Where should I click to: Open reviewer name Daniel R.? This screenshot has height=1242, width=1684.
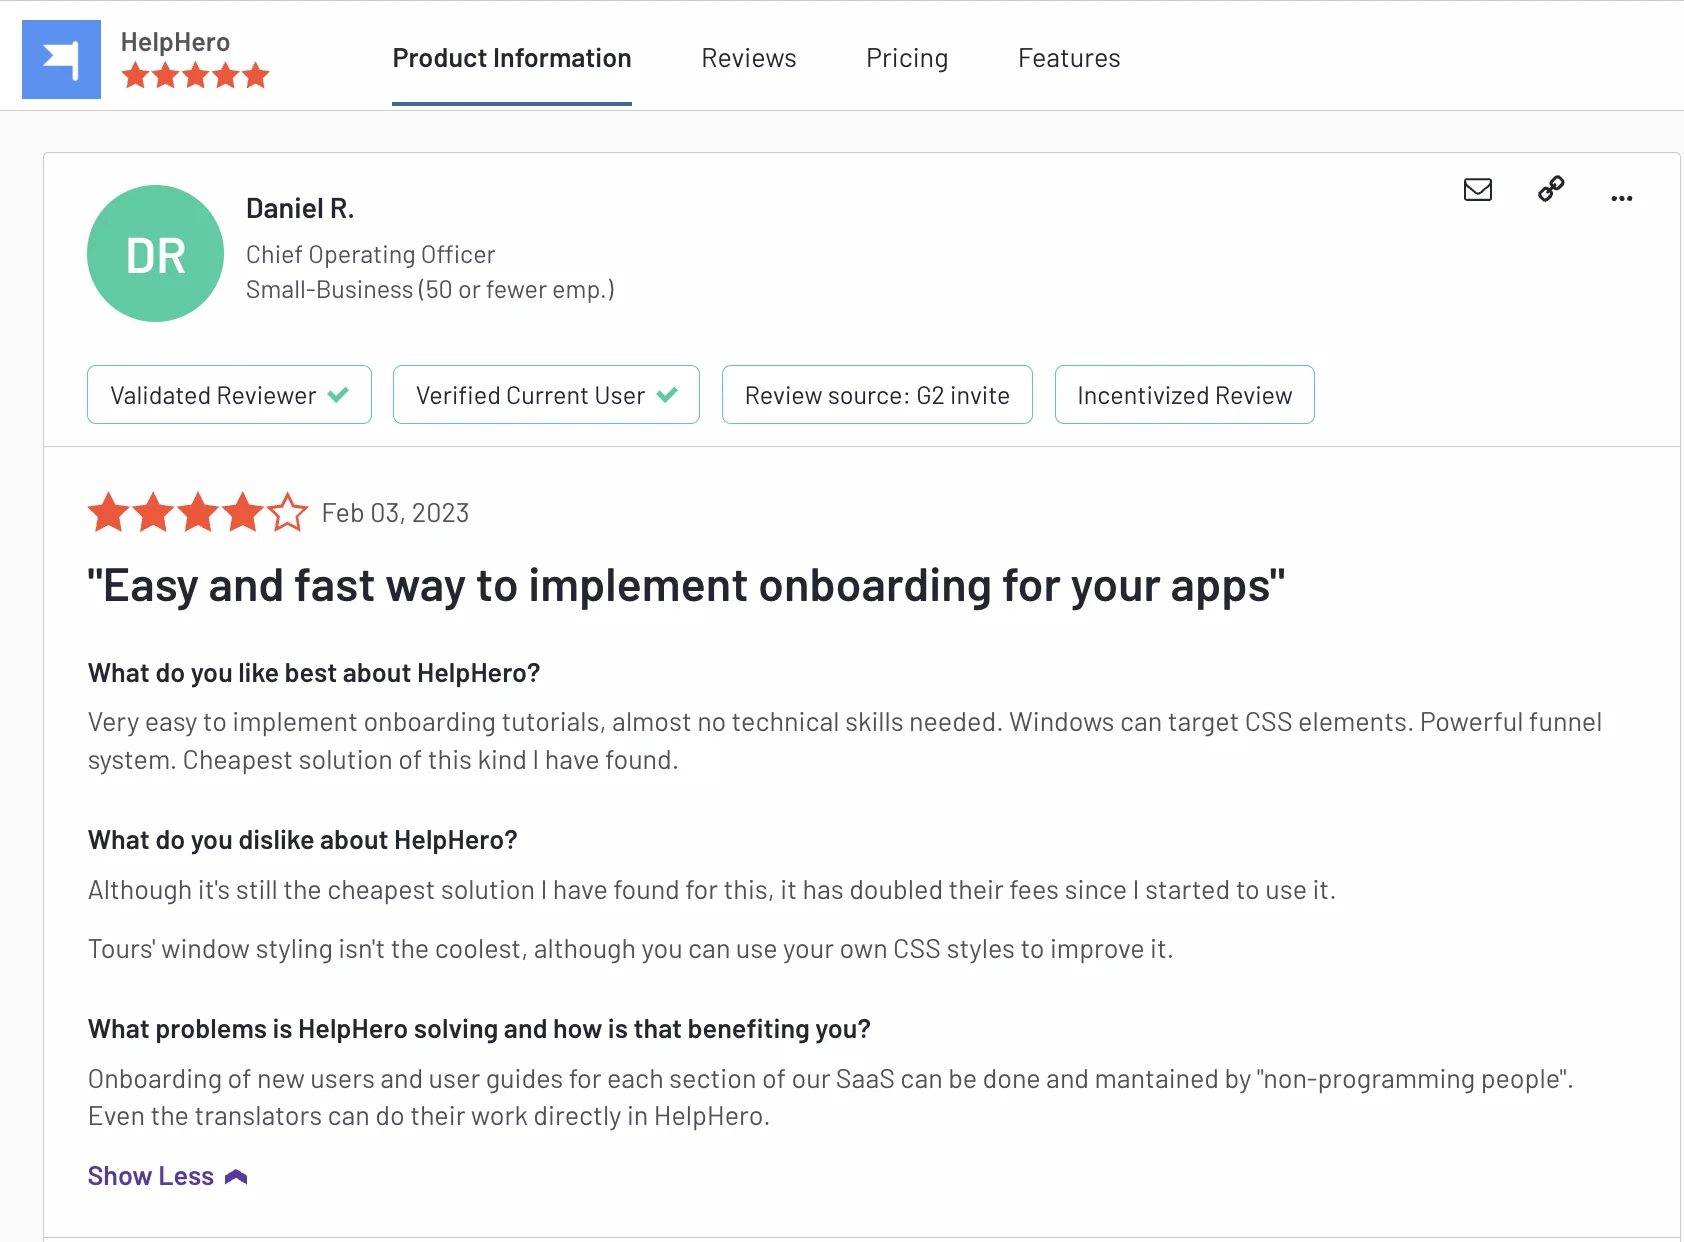[300, 208]
